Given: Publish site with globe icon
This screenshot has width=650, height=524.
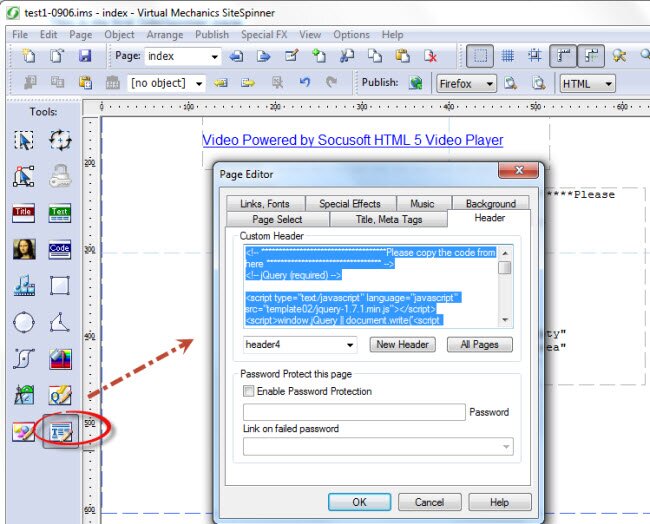Looking at the screenshot, I should click(416, 83).
